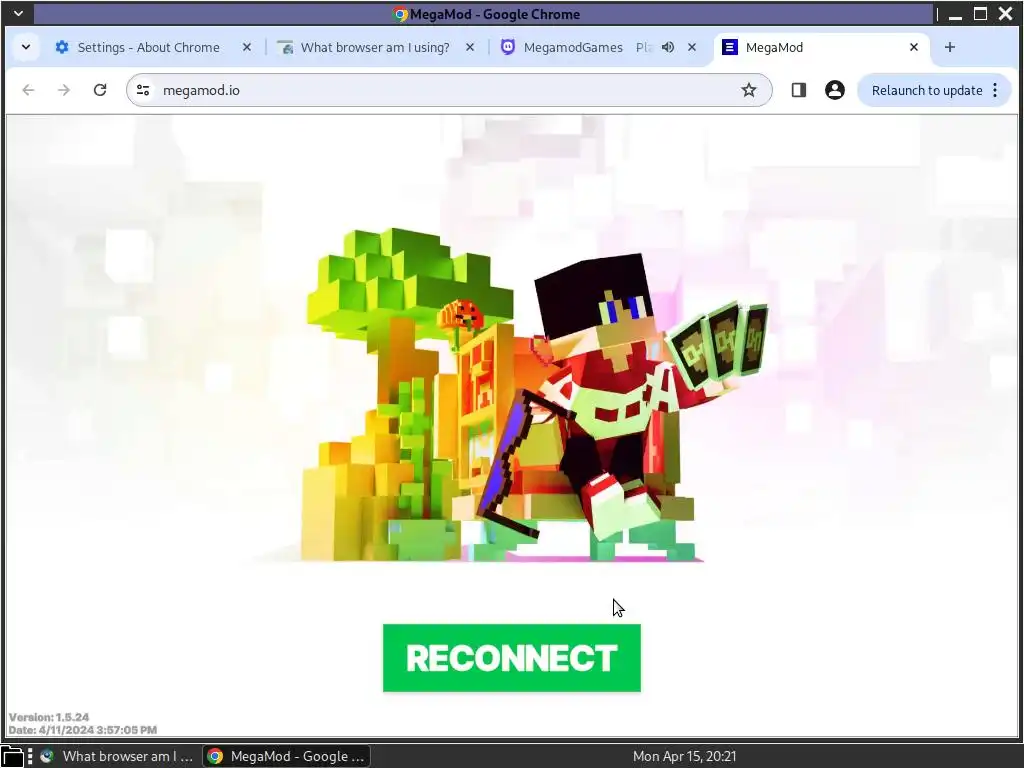Image resolution: width=1024 pixels, height=768 pixels.
Task: Go back using the browser back arrow
Action: (28, 90)
